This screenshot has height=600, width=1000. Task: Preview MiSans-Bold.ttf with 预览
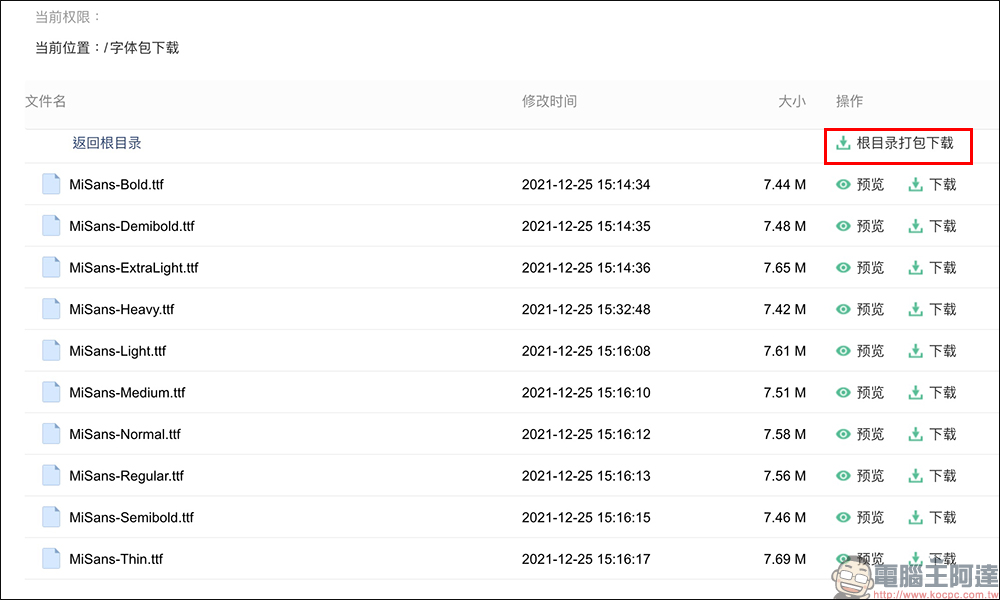pos(860,184)
